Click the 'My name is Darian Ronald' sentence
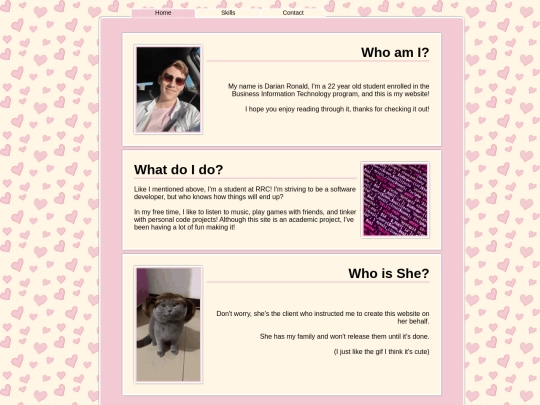The height and width of the screenshot is (405, 540). (329, 90)
